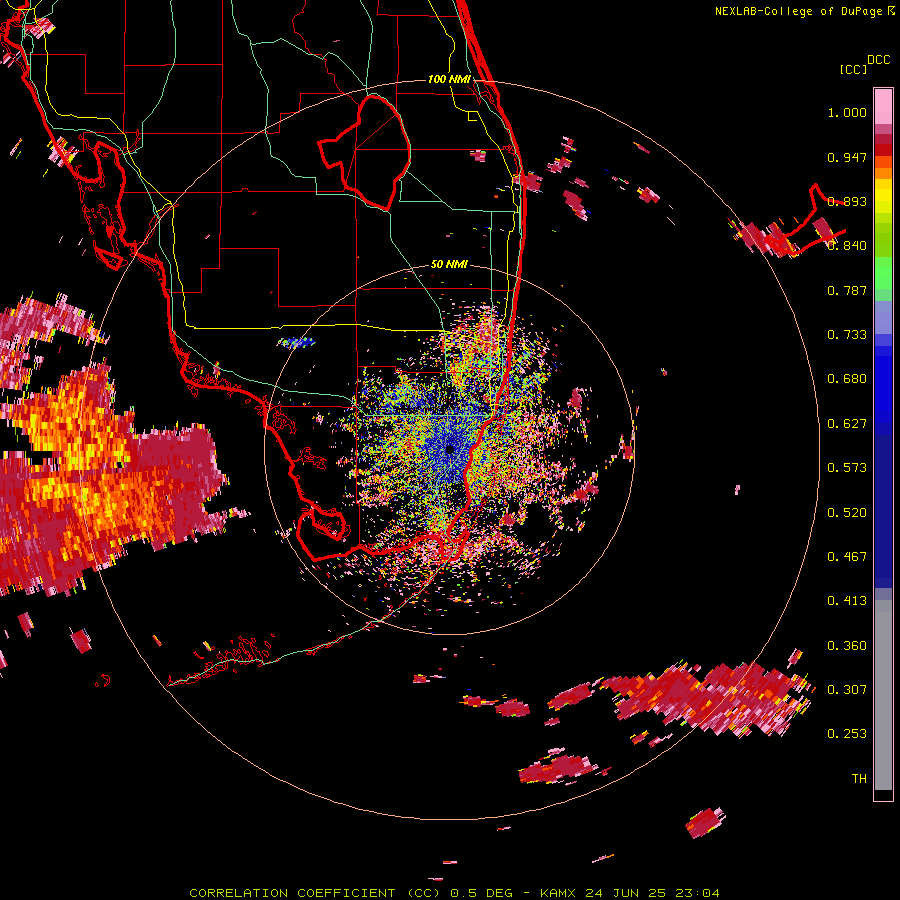900x900 pixels.
Task: Click the NEXLAB-College of DuPage title text
Action: [804, 11]
